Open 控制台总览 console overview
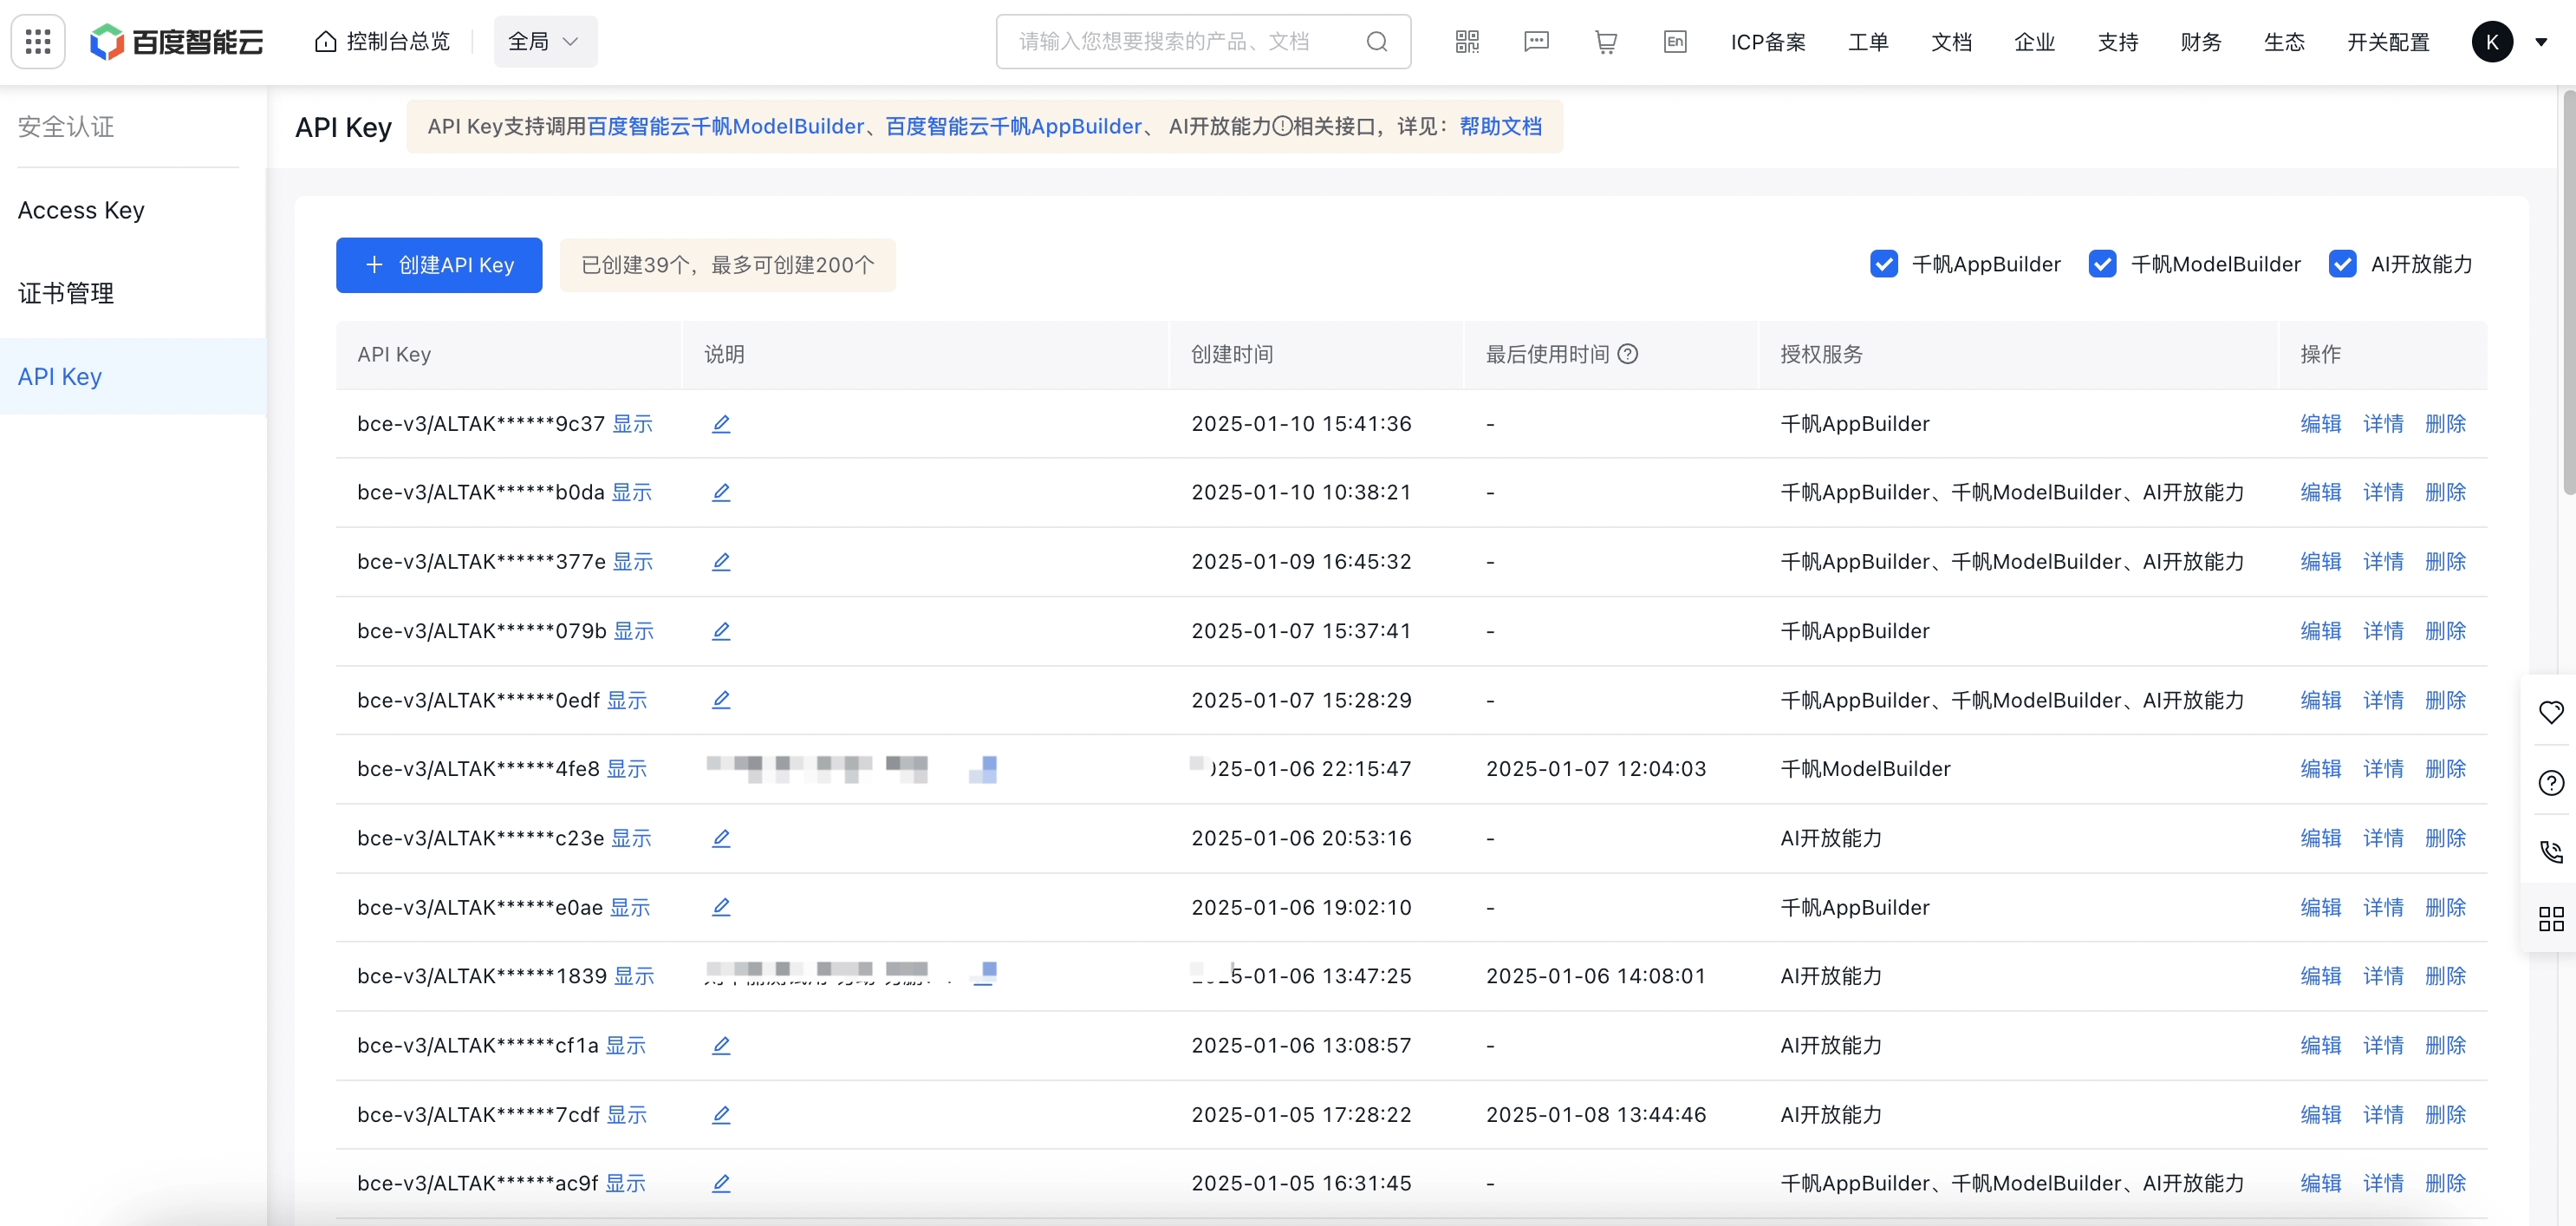2576x1226 pixels. [x=382, y=41]
